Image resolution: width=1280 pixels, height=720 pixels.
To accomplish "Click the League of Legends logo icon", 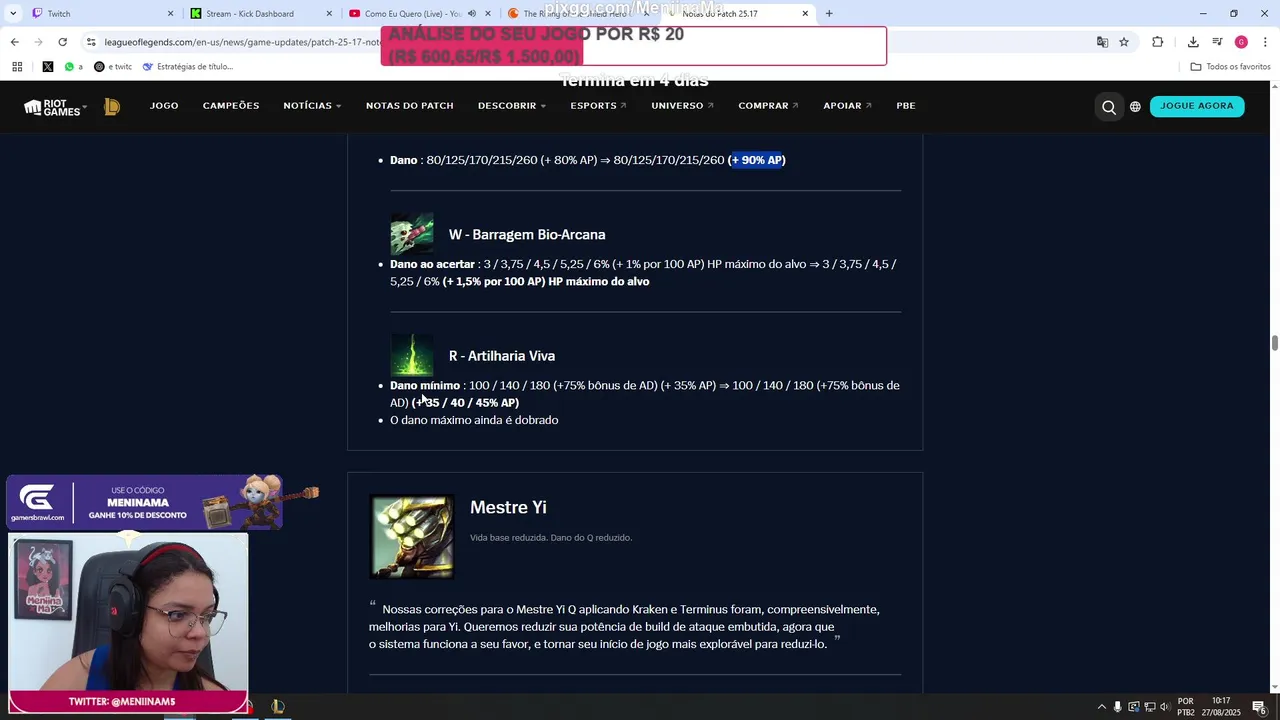I will tap(112, 107).
